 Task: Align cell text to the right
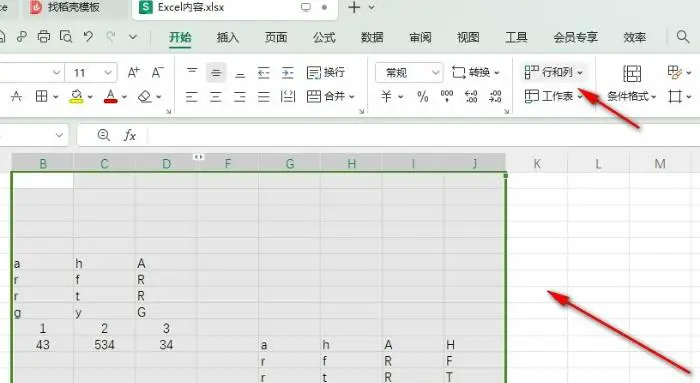click(240, 96)
